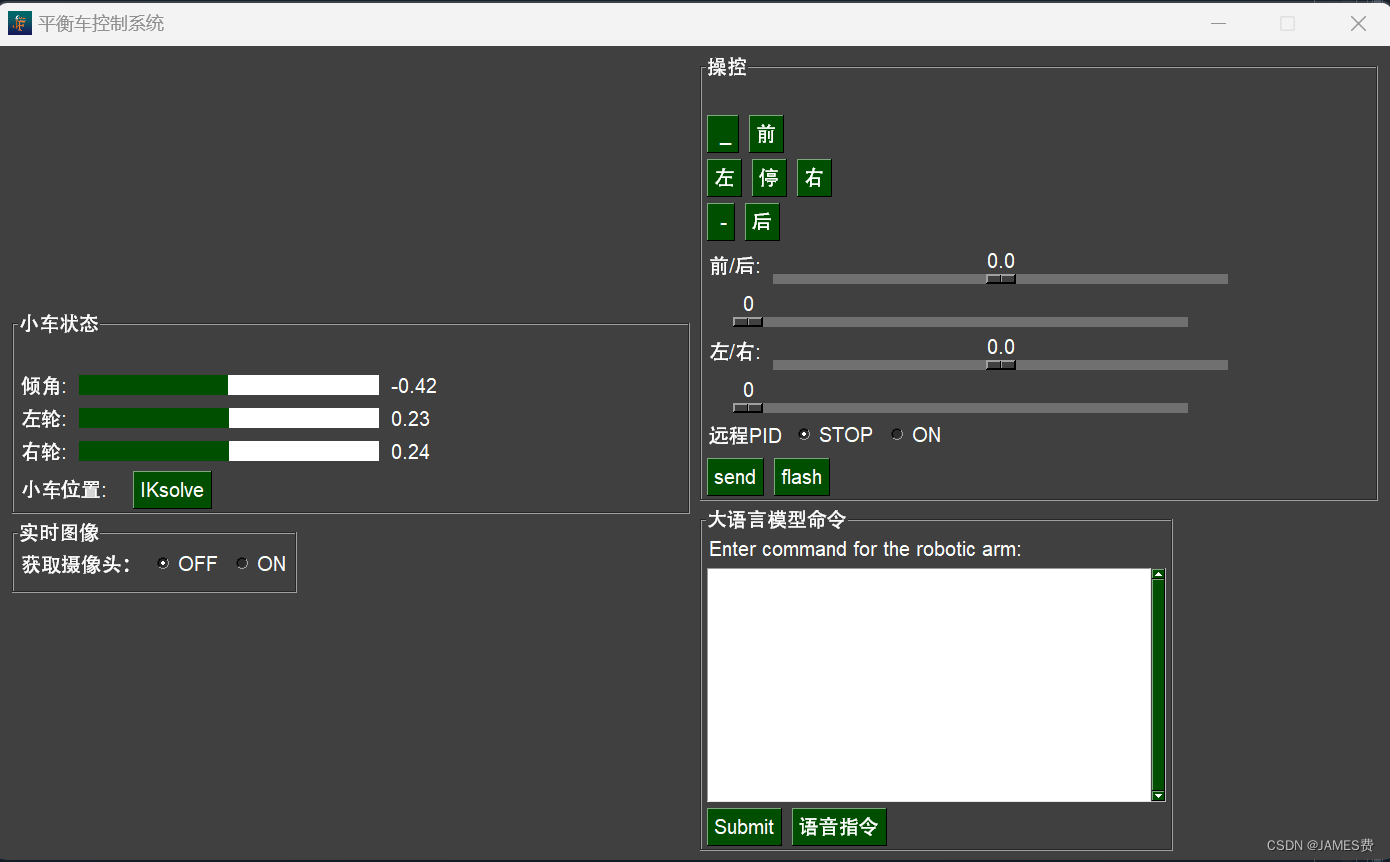Click the text box scrollbar up arrow
The image size is (1390, 862).
pyautogui.click(x=1159, y=574)
